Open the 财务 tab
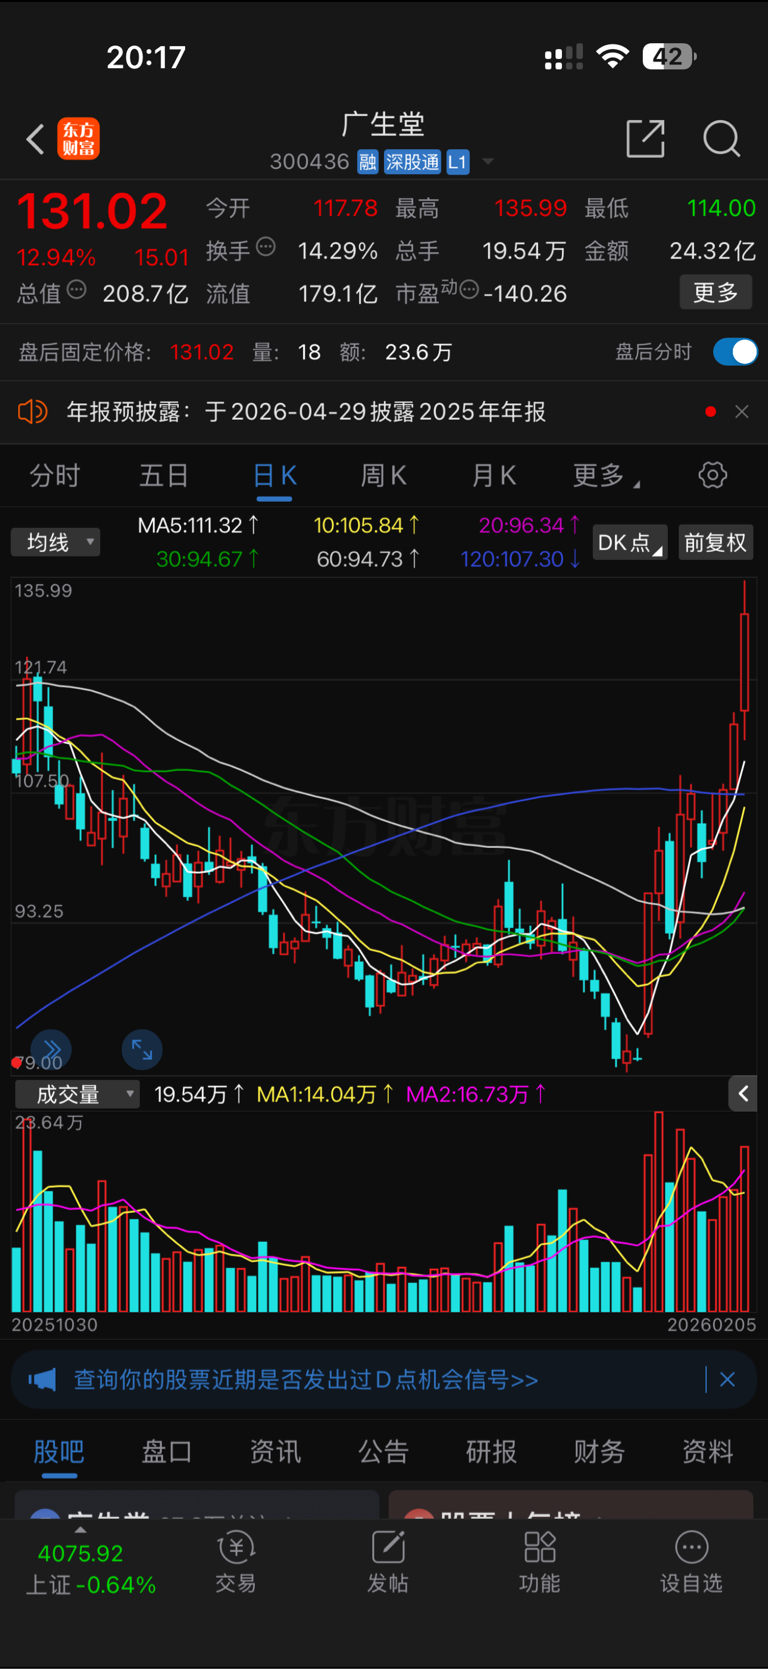This screenshot has height=1669, width=768. 599,1452
